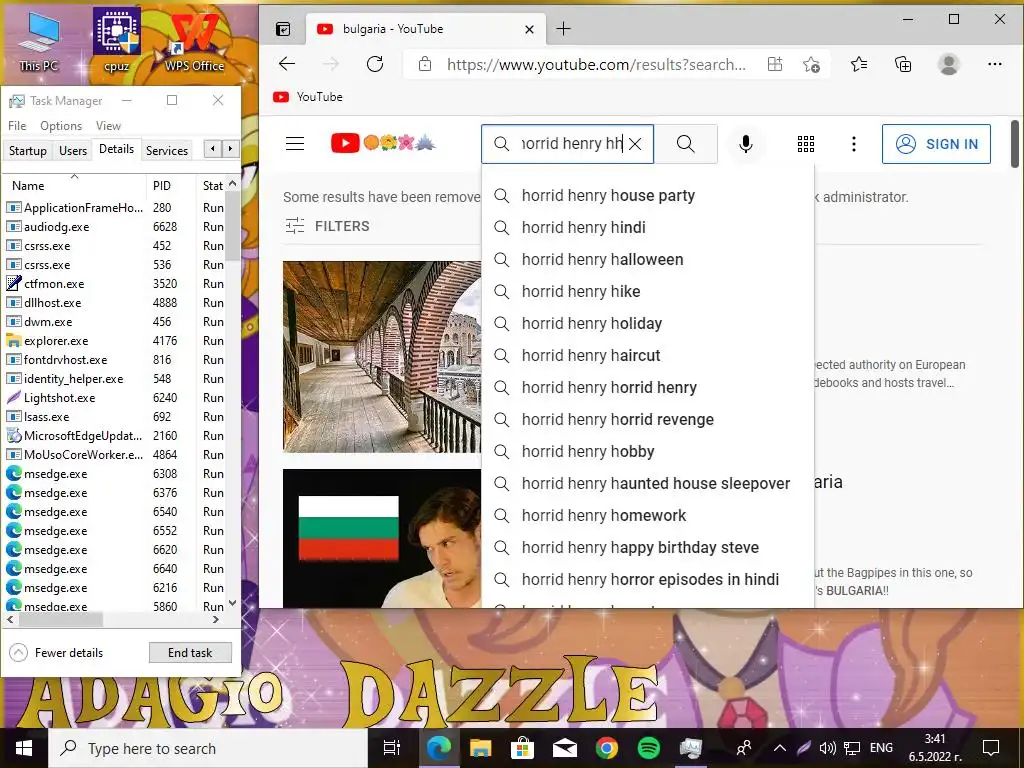Open Microsoft Store from the taskbar
Screen dimensions: 1024x768
tap(522, 748)
